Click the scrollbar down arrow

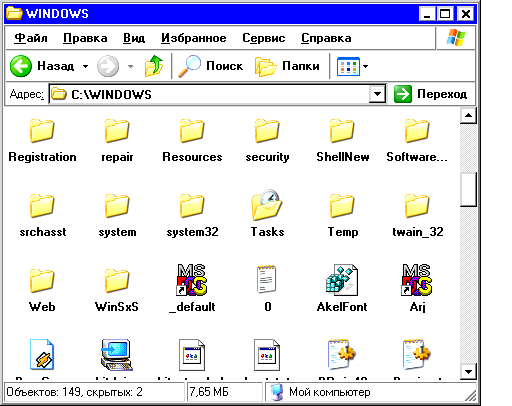point(468,372)
